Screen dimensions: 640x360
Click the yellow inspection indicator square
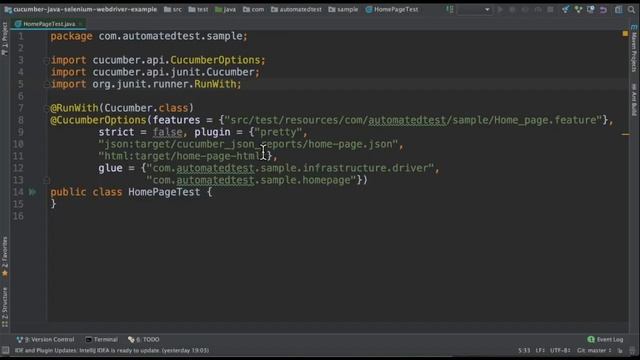point(625,33)
